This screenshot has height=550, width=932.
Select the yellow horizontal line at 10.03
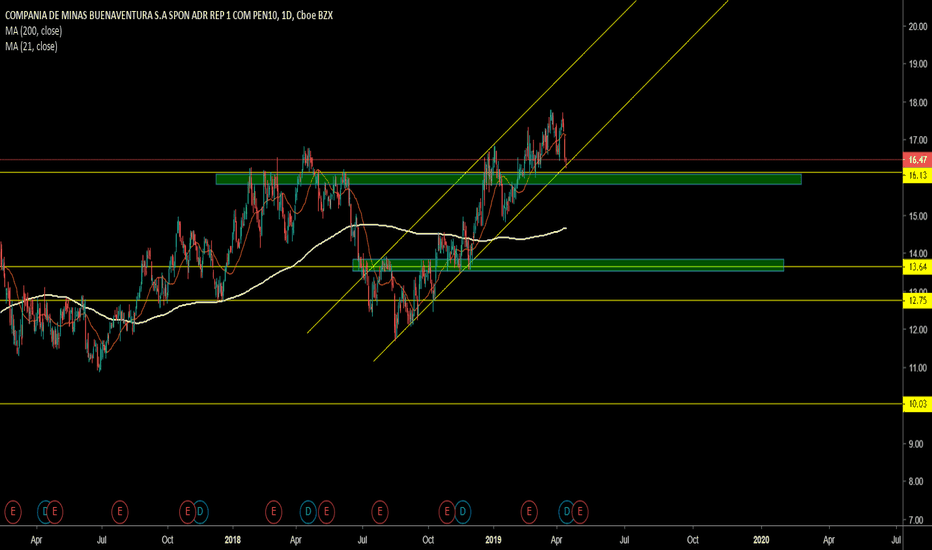[x=451, y=404]
